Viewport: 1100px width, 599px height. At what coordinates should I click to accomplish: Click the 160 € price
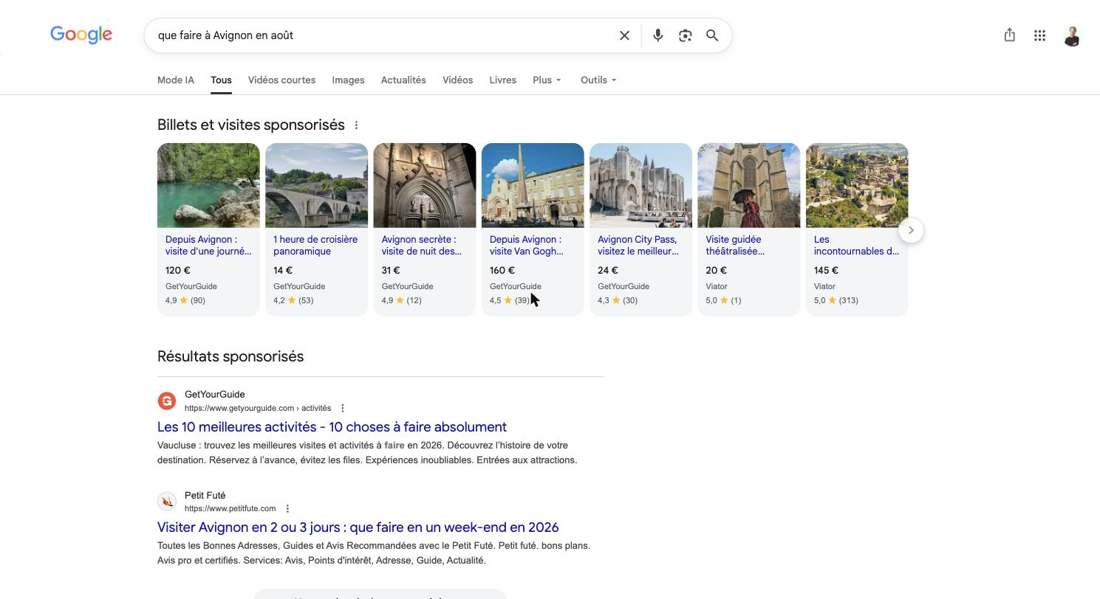coord(502,270)
